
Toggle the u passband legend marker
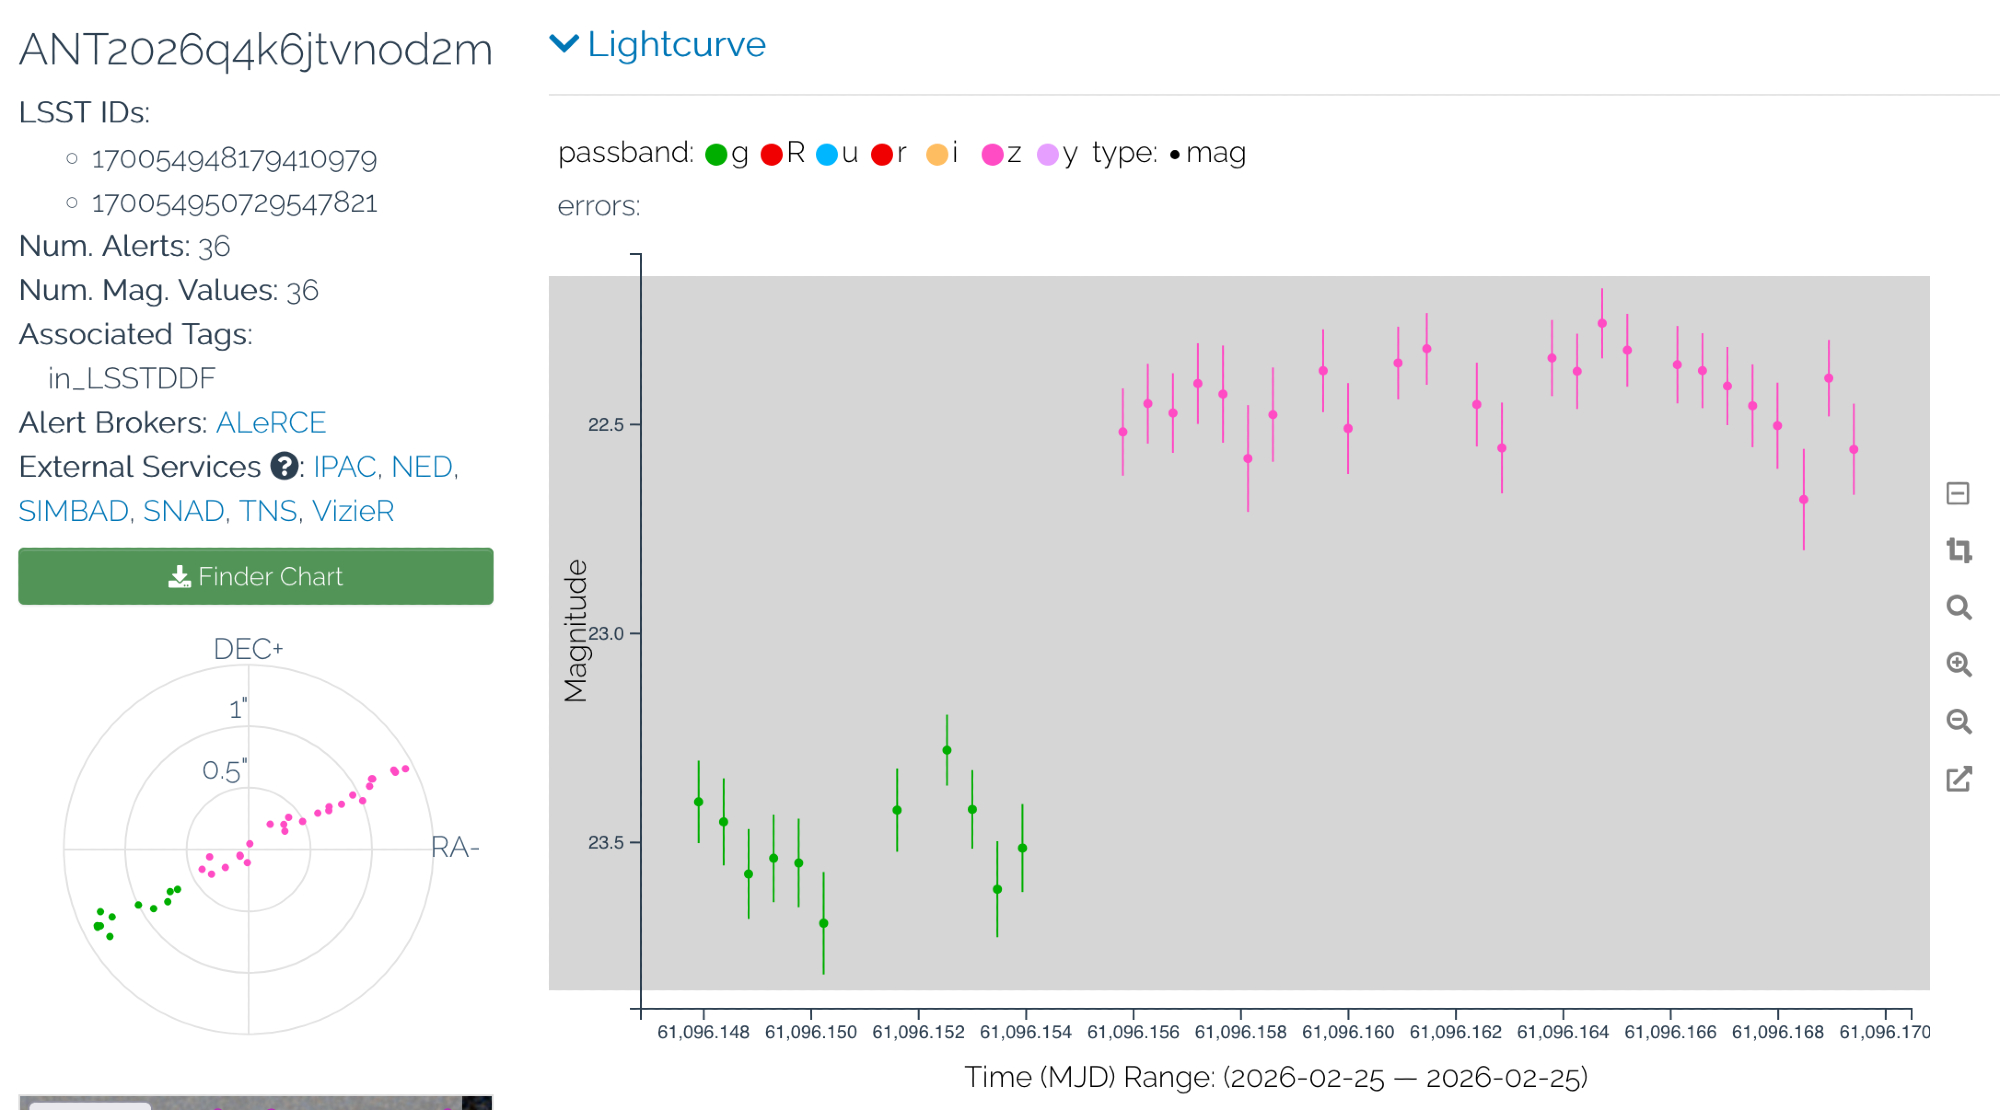pos(827,154)
